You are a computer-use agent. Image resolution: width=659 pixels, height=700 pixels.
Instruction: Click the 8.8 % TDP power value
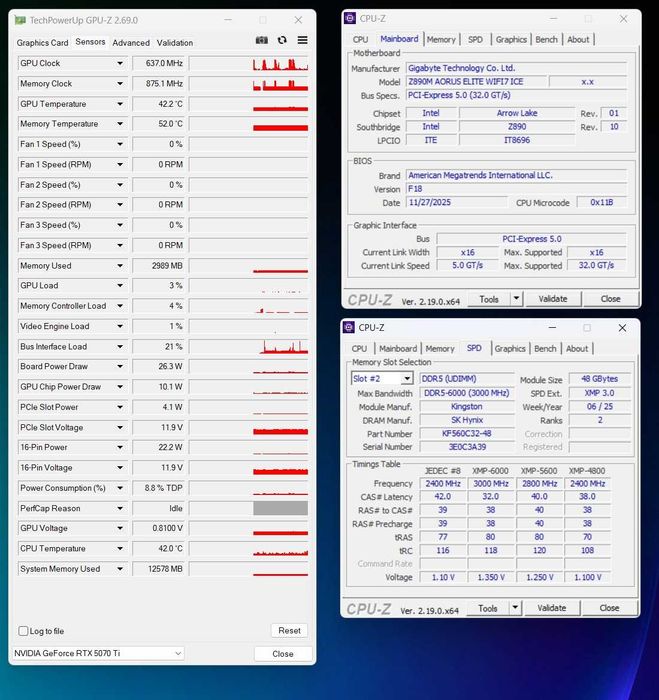tap(158, 488)
